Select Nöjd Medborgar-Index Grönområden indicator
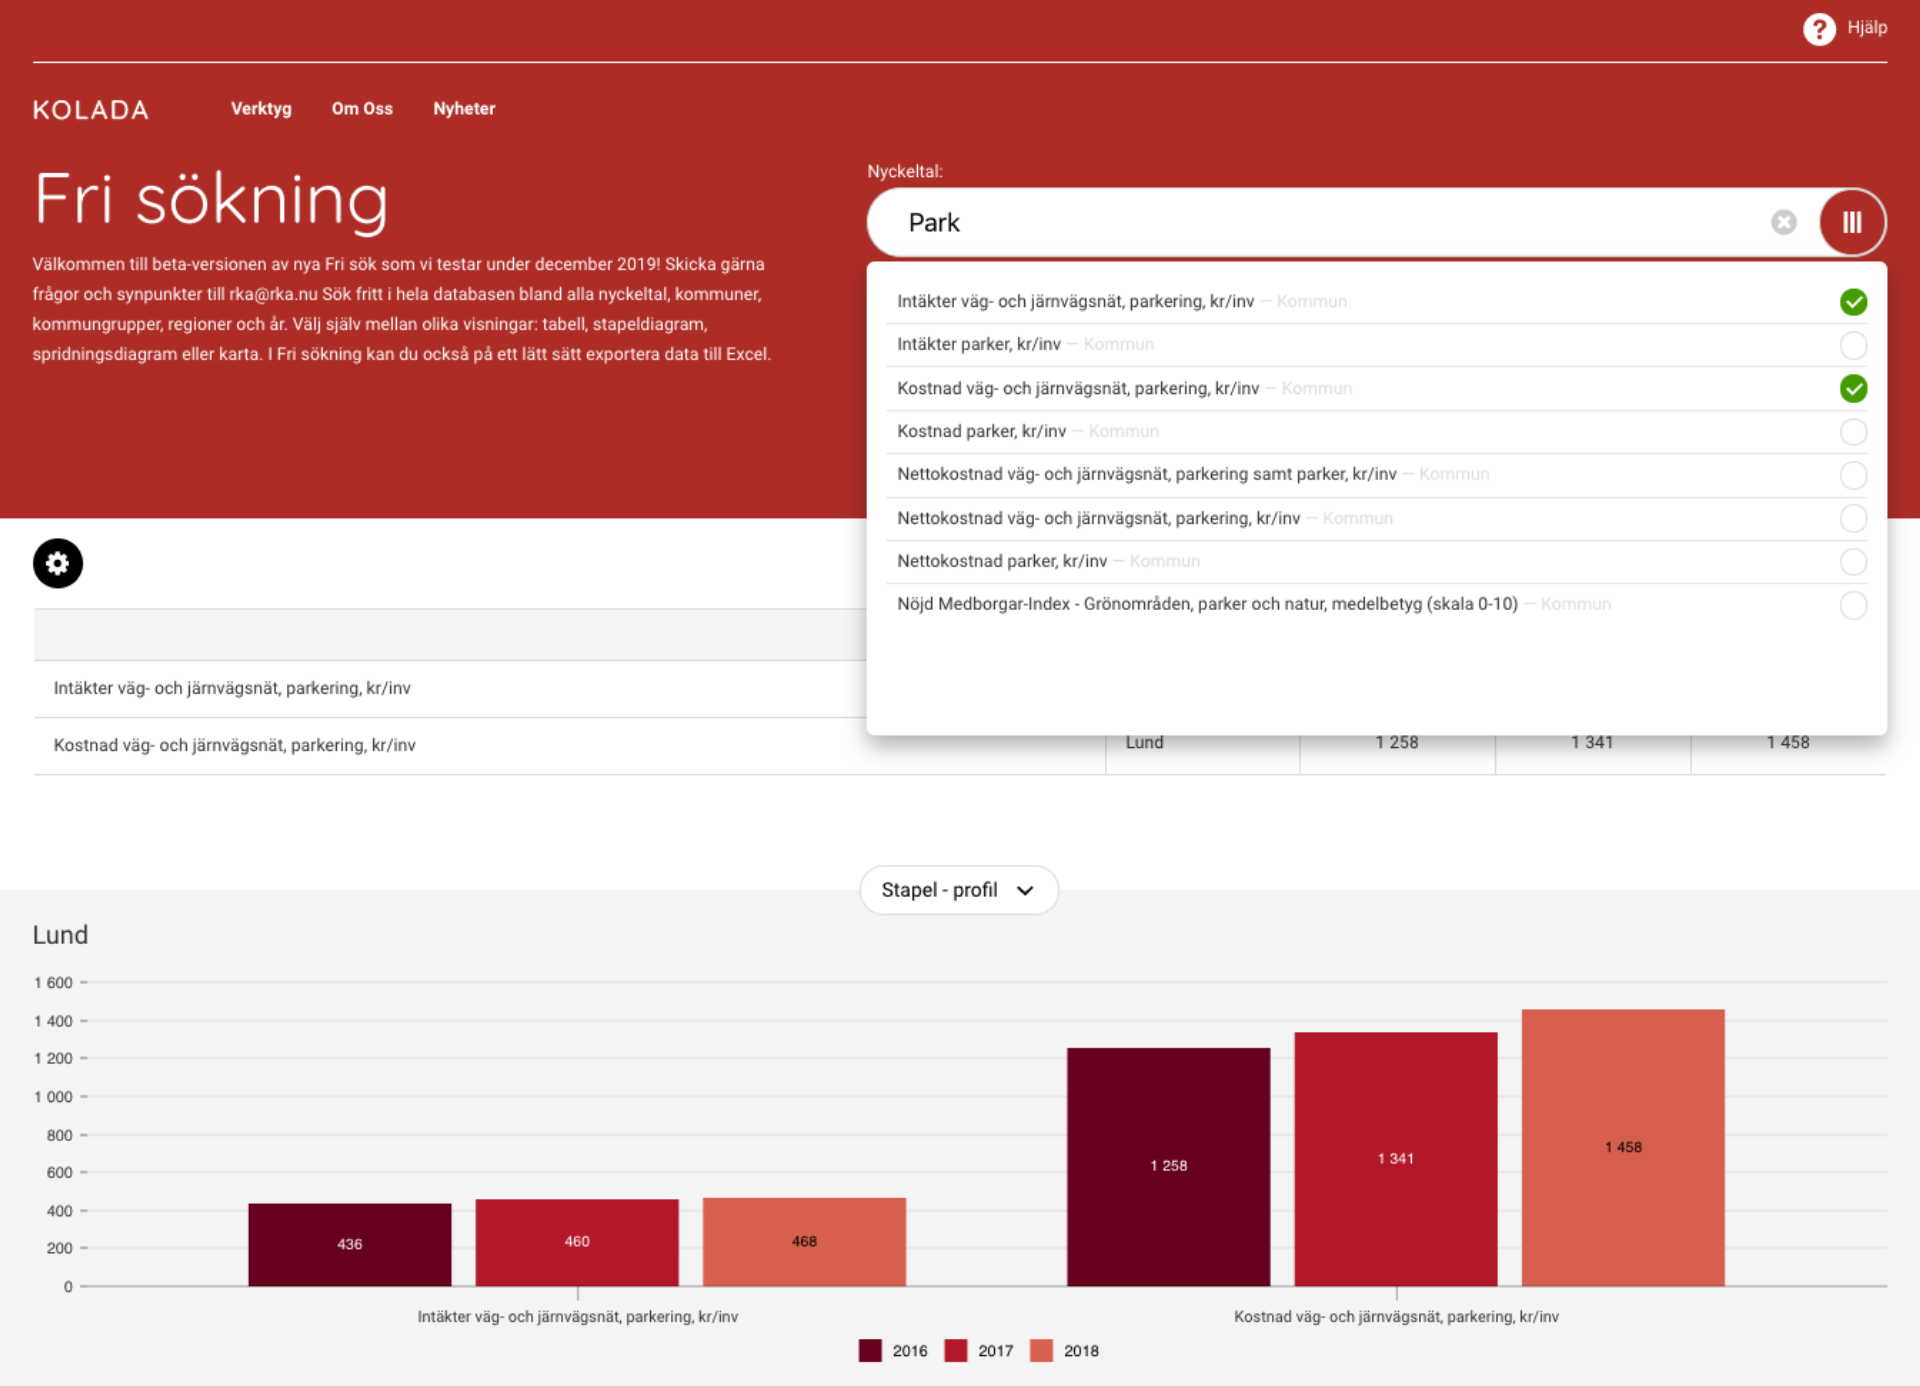The width and height of the screenshot is (1920, 1386). click(1853, 605)
